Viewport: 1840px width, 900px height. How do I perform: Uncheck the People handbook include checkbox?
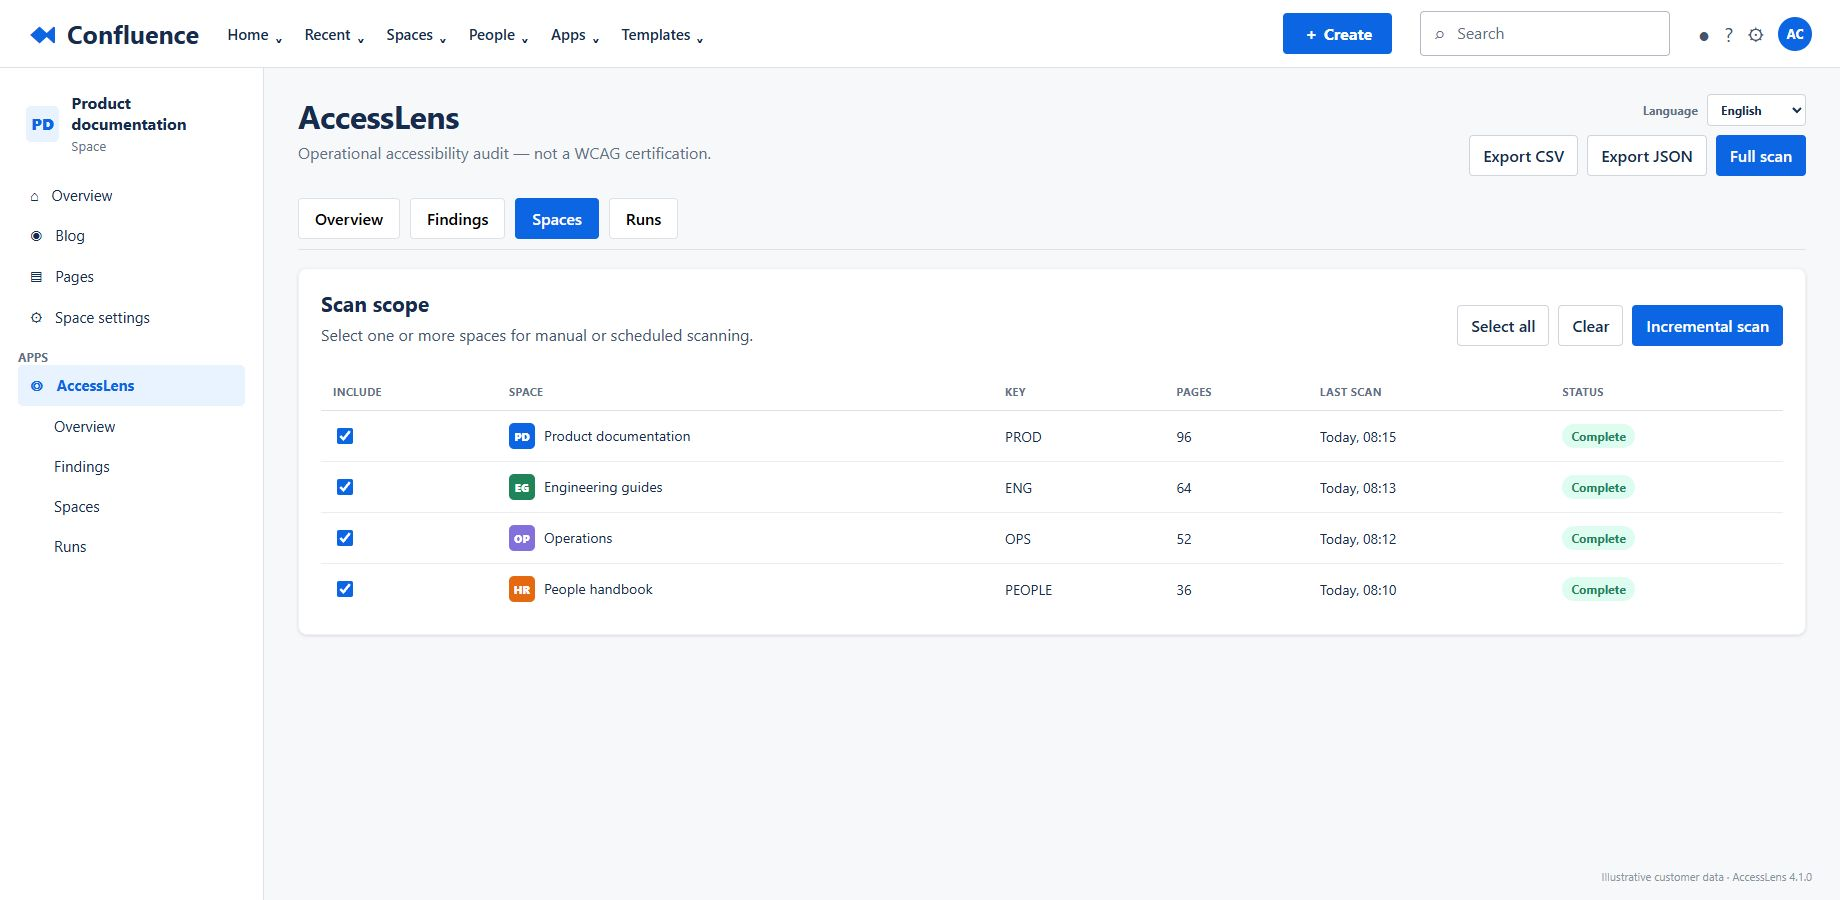(x=345, y=589)
